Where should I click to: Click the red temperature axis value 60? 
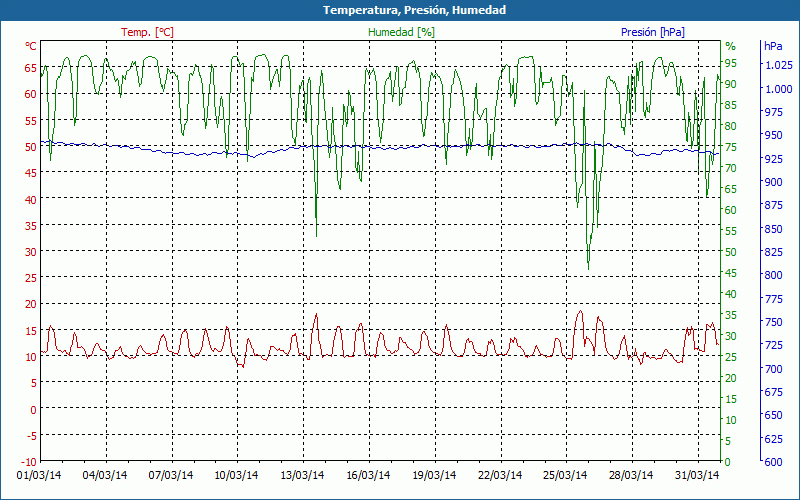click(x=31, y=94)
